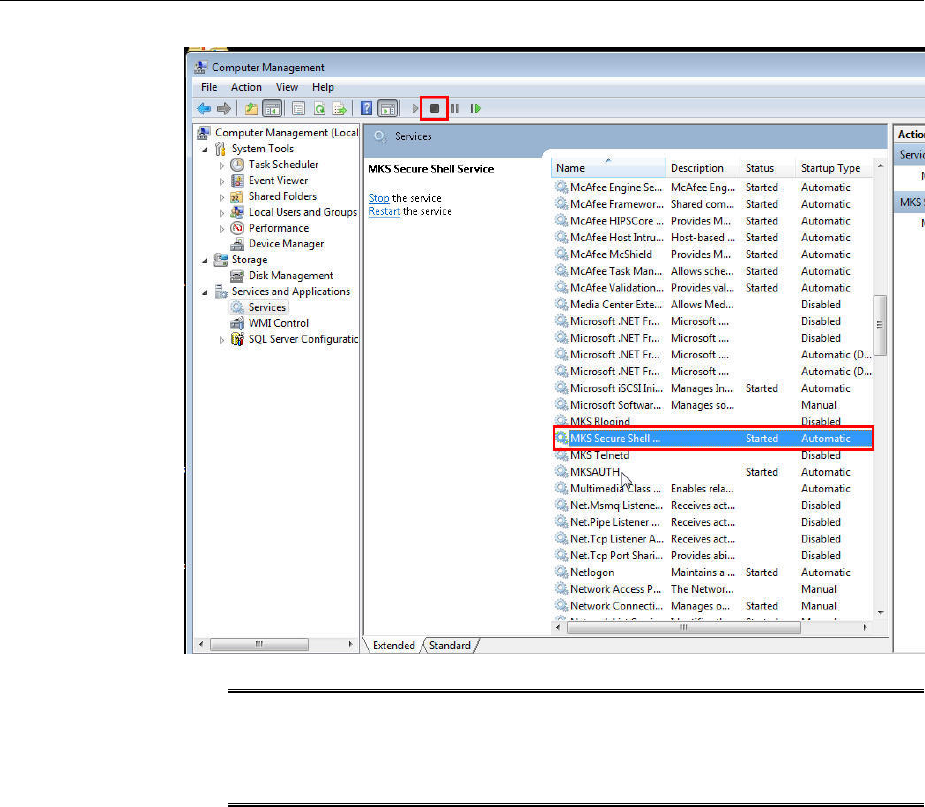Click services list scroll down arrow

tap(880, 613)
